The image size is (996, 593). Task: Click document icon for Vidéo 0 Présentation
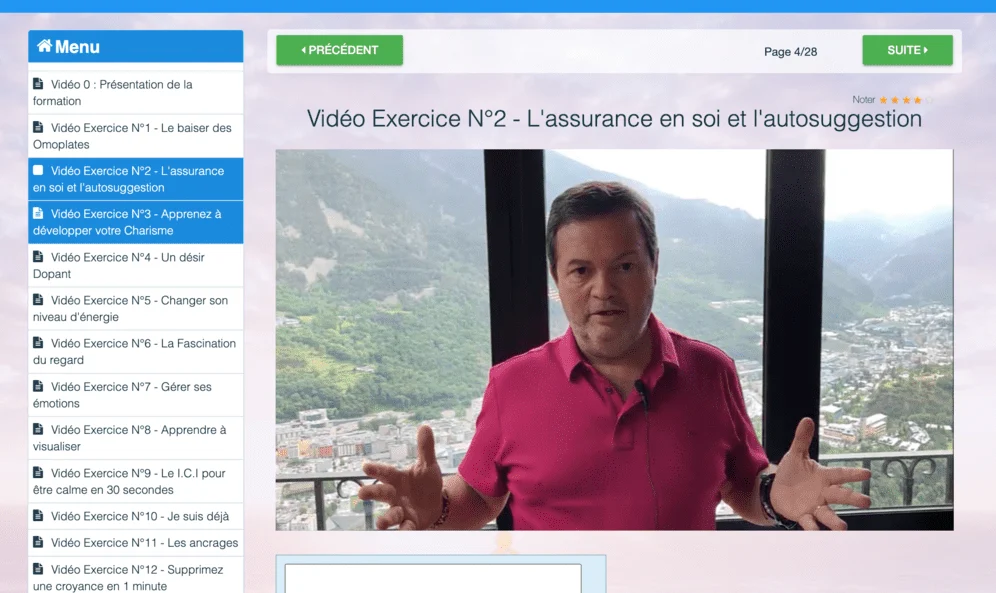(x=38, y=84)
